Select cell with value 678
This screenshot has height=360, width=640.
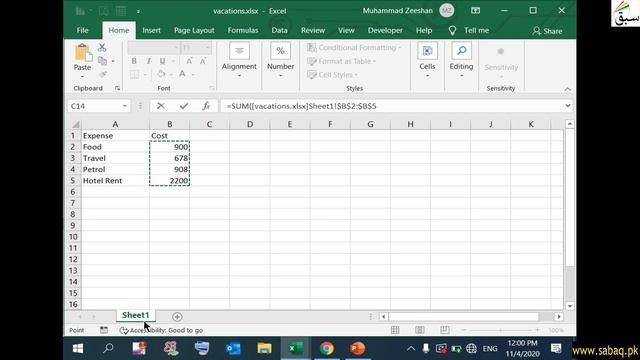[169, 158]
